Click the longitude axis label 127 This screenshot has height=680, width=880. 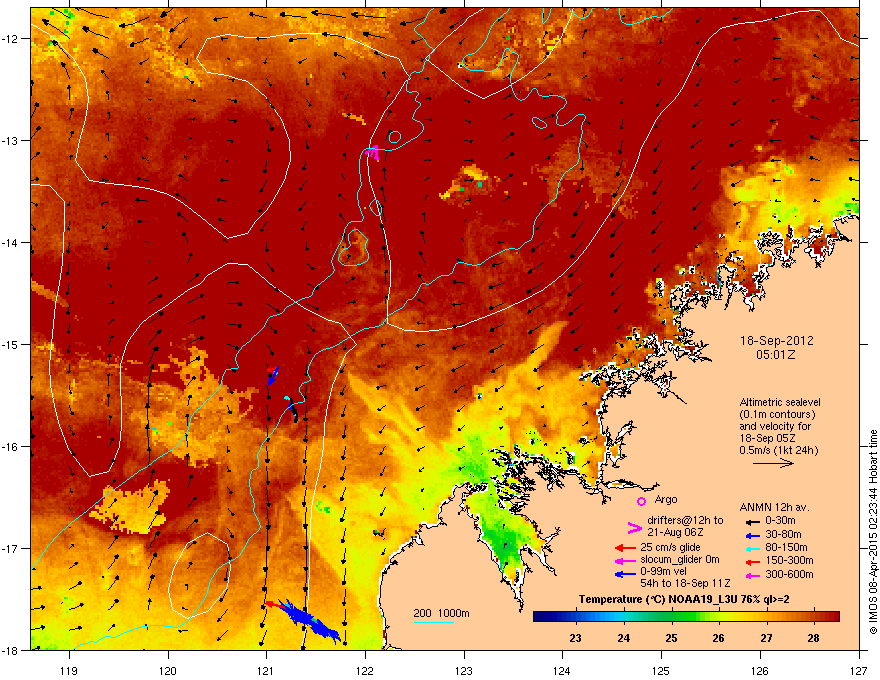858,671
